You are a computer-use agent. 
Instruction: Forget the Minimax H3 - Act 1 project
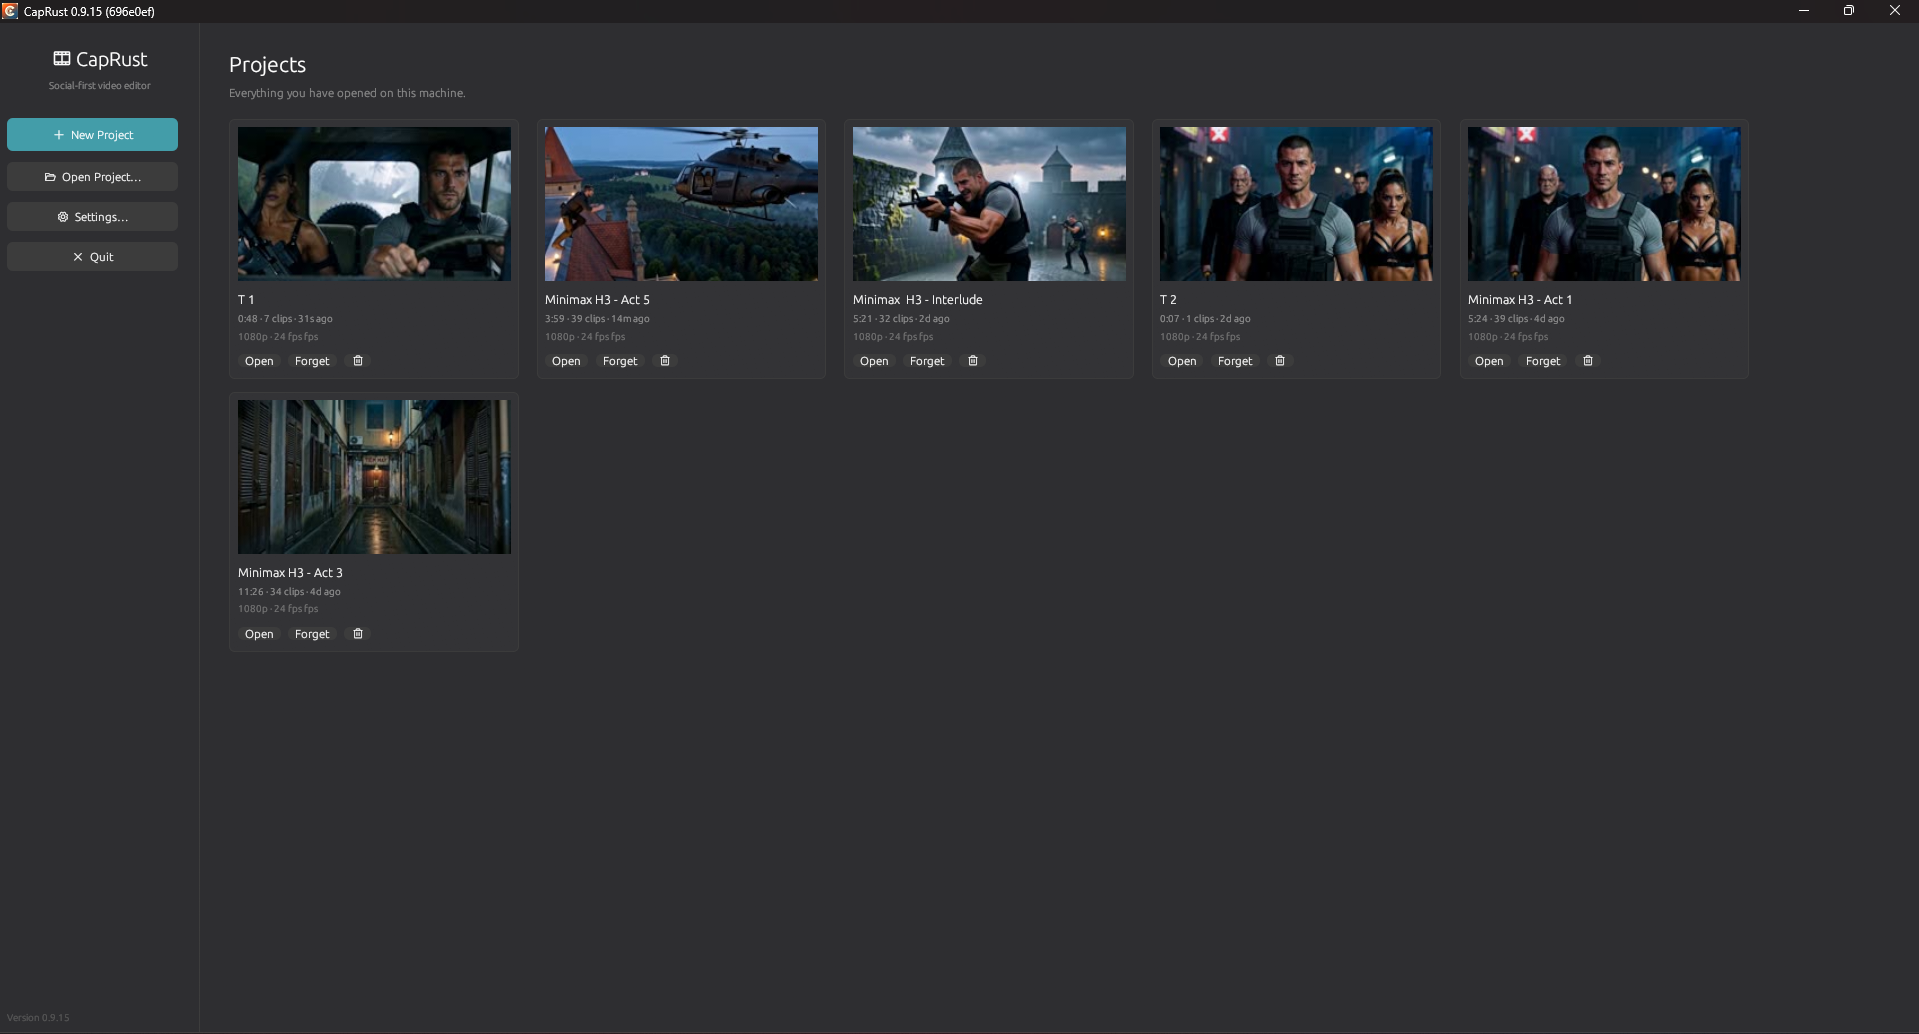[1543, 361]
